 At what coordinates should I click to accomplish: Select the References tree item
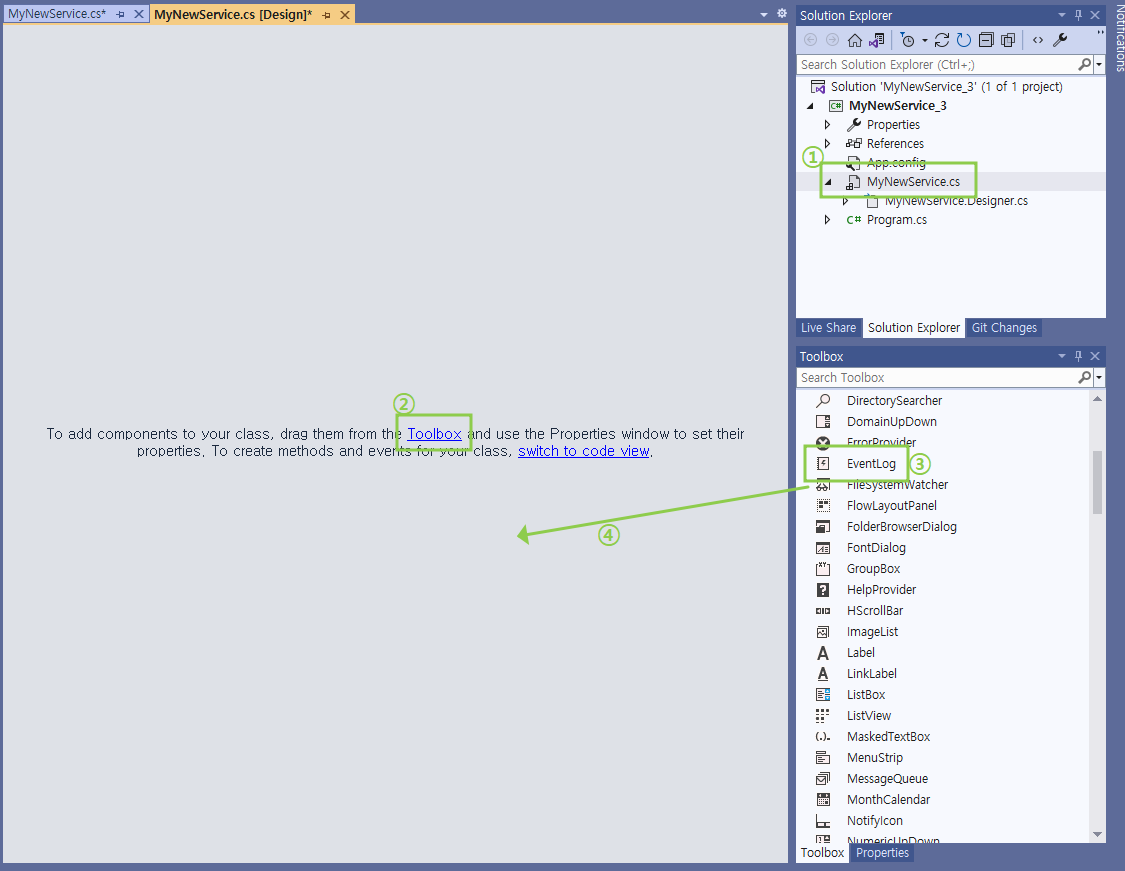[895, 143]
